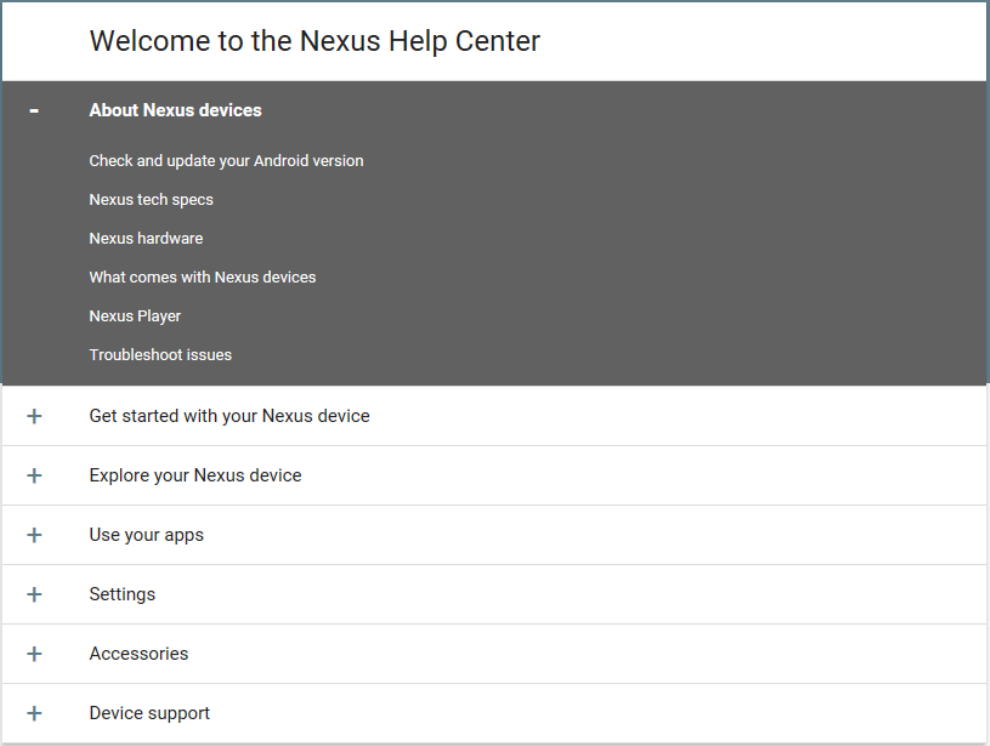Go to What comes with Nexus devices
Viewport: 990px width, 746px height.
[x=202, y=277]
